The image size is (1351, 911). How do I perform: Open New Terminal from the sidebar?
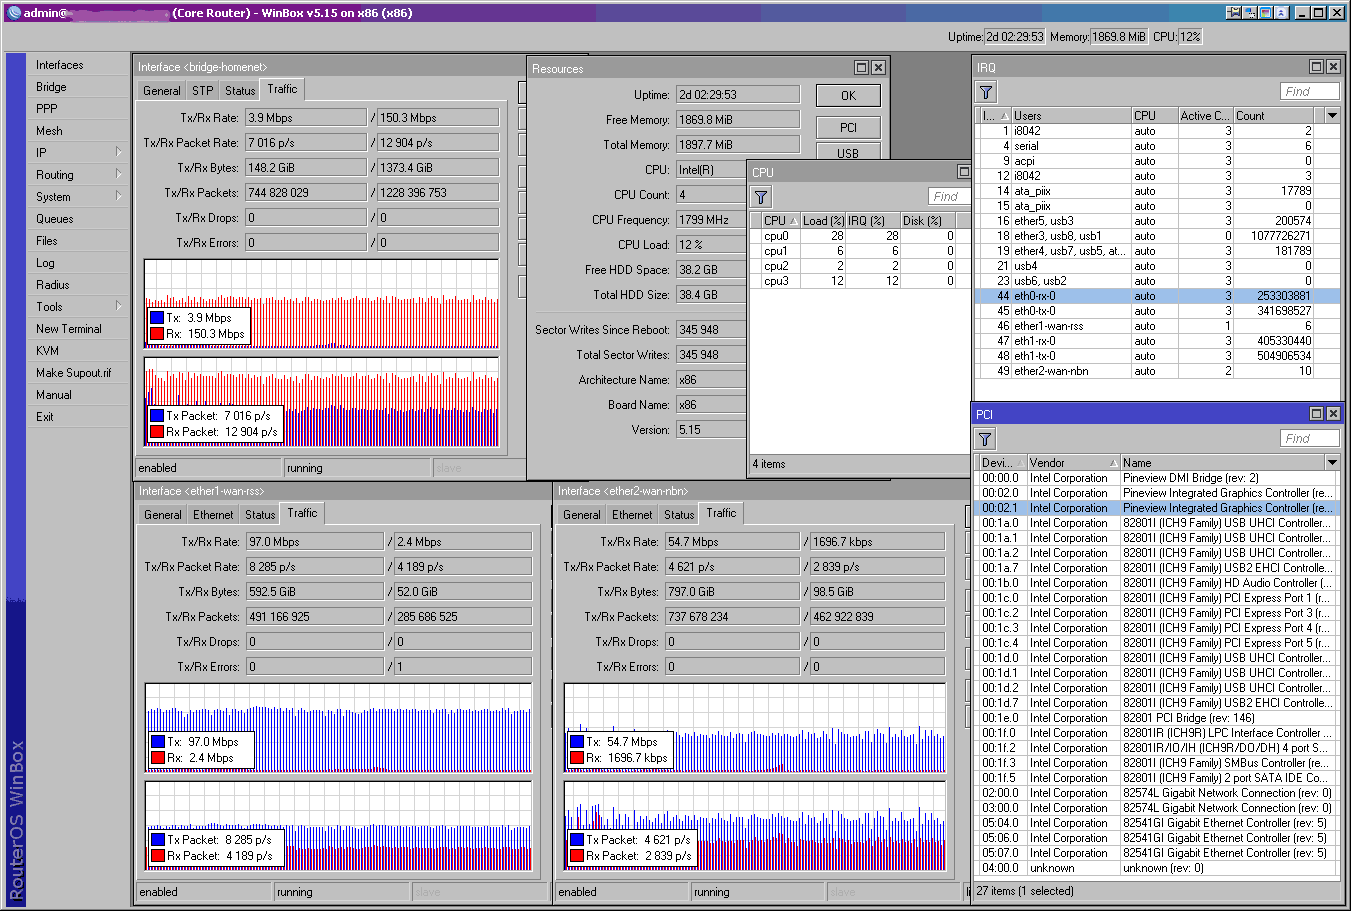[x=70, y=328]
